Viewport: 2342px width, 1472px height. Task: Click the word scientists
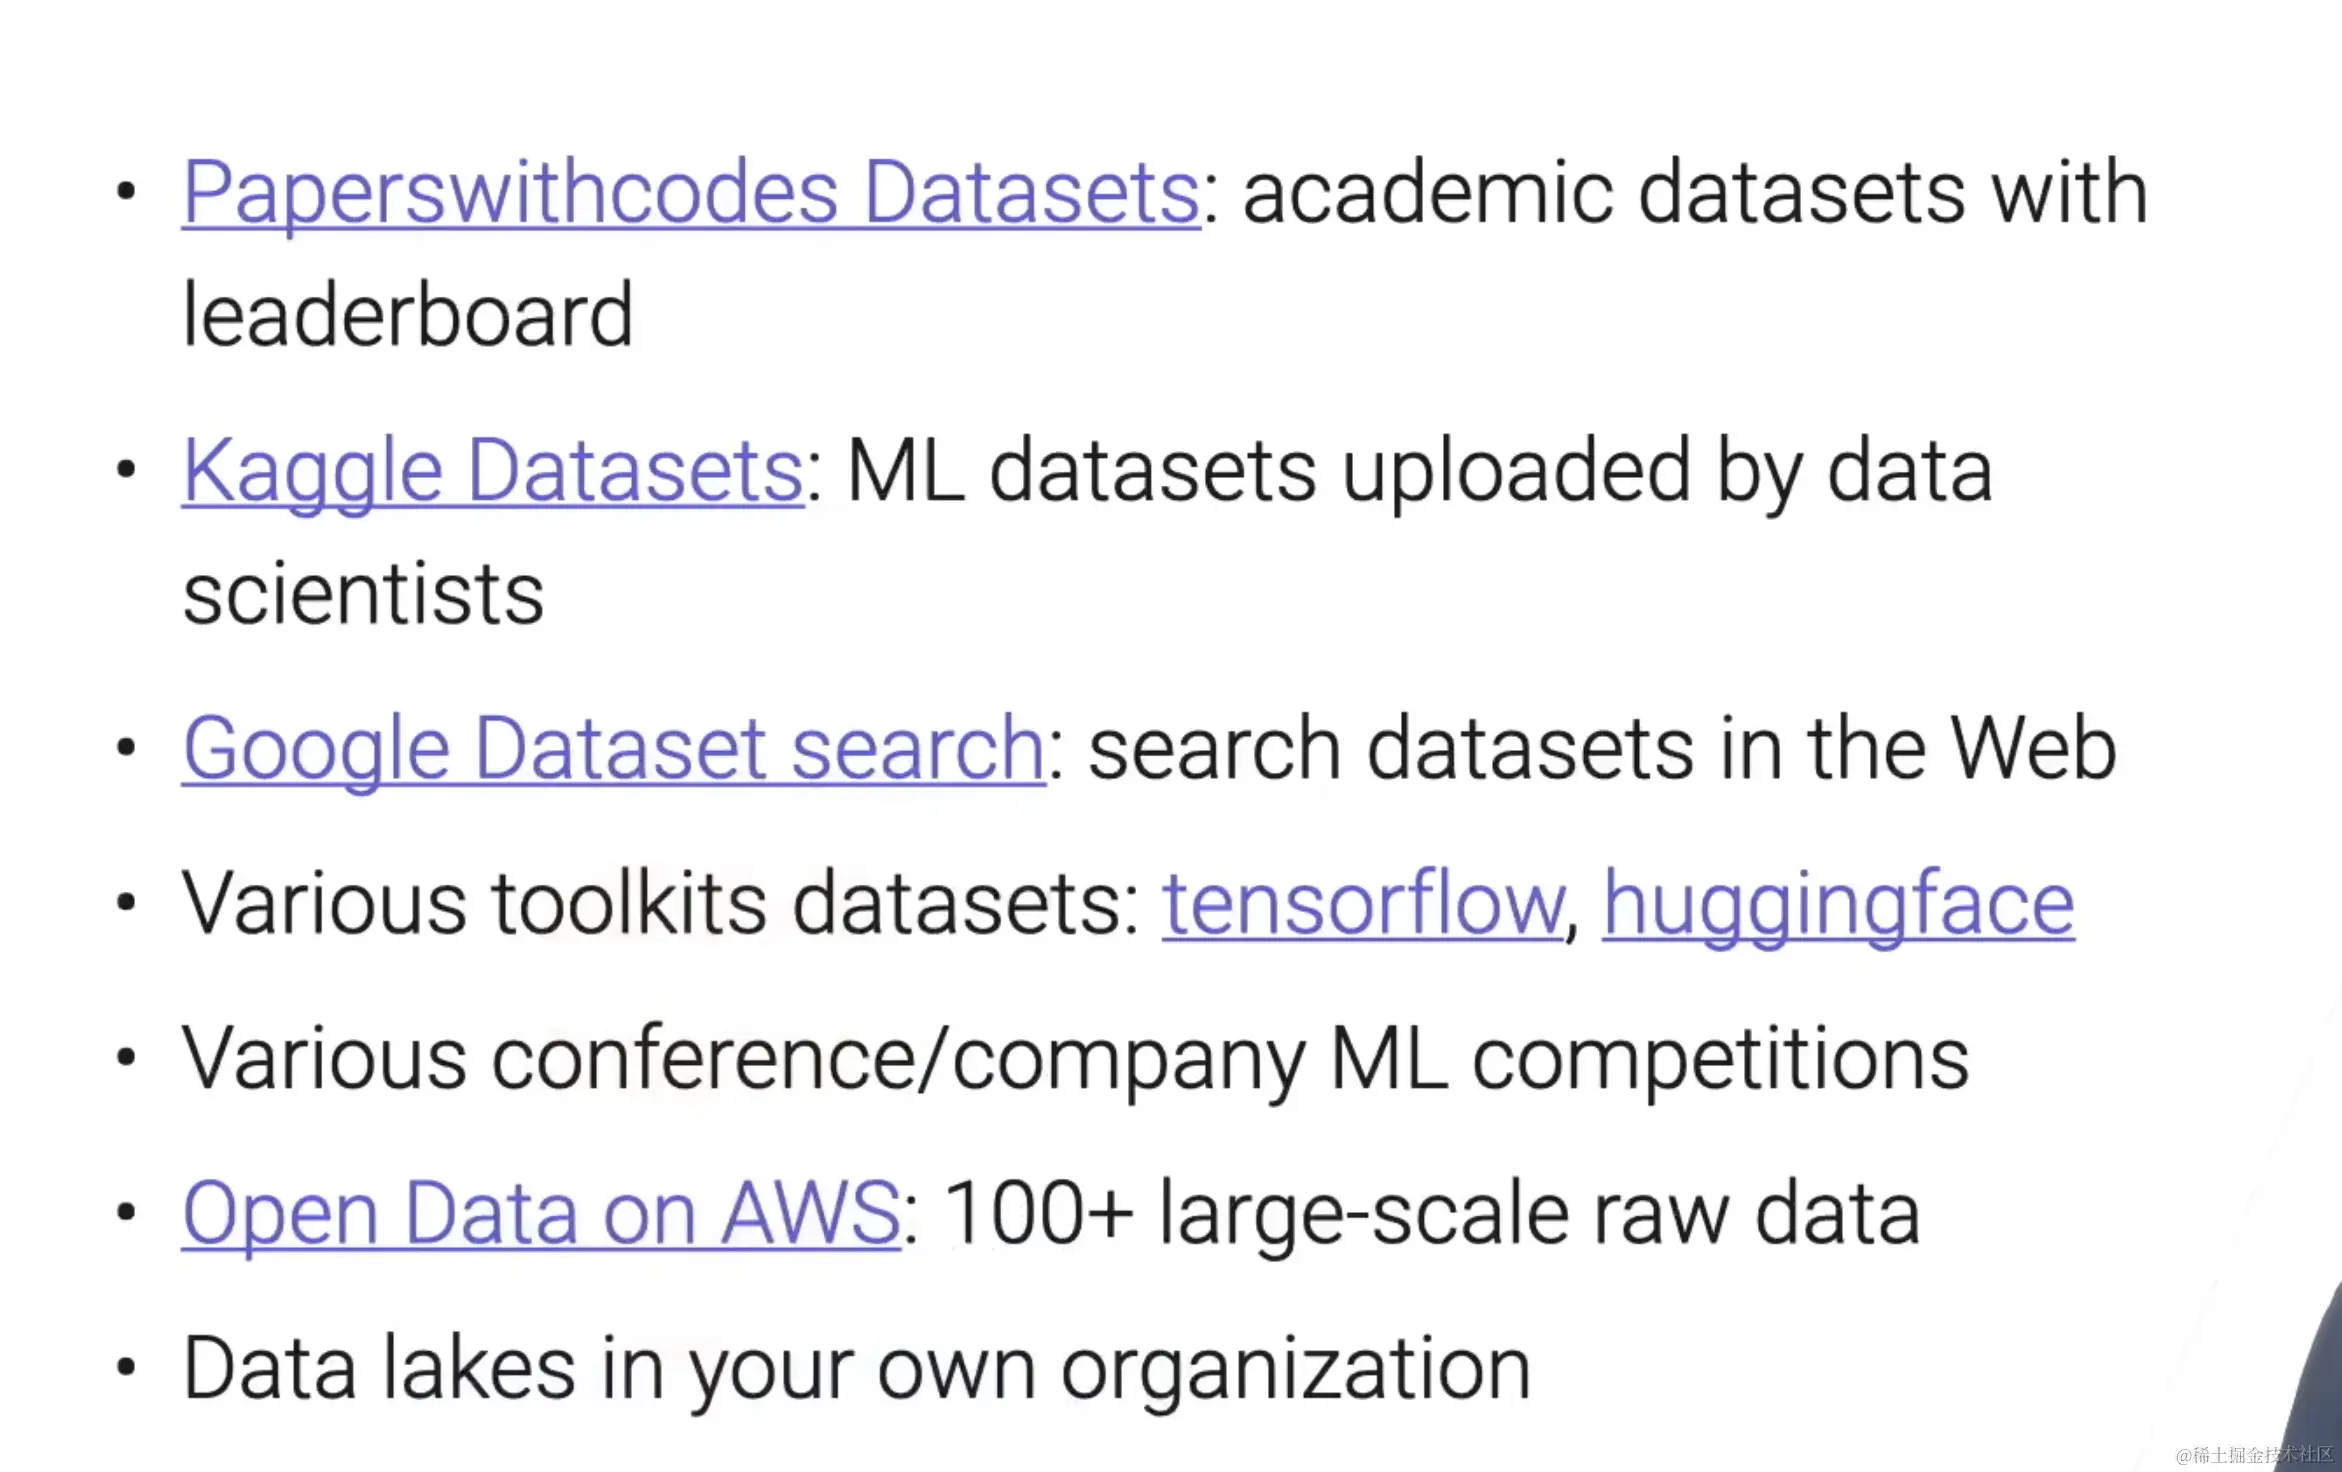[x=364, y=595]
